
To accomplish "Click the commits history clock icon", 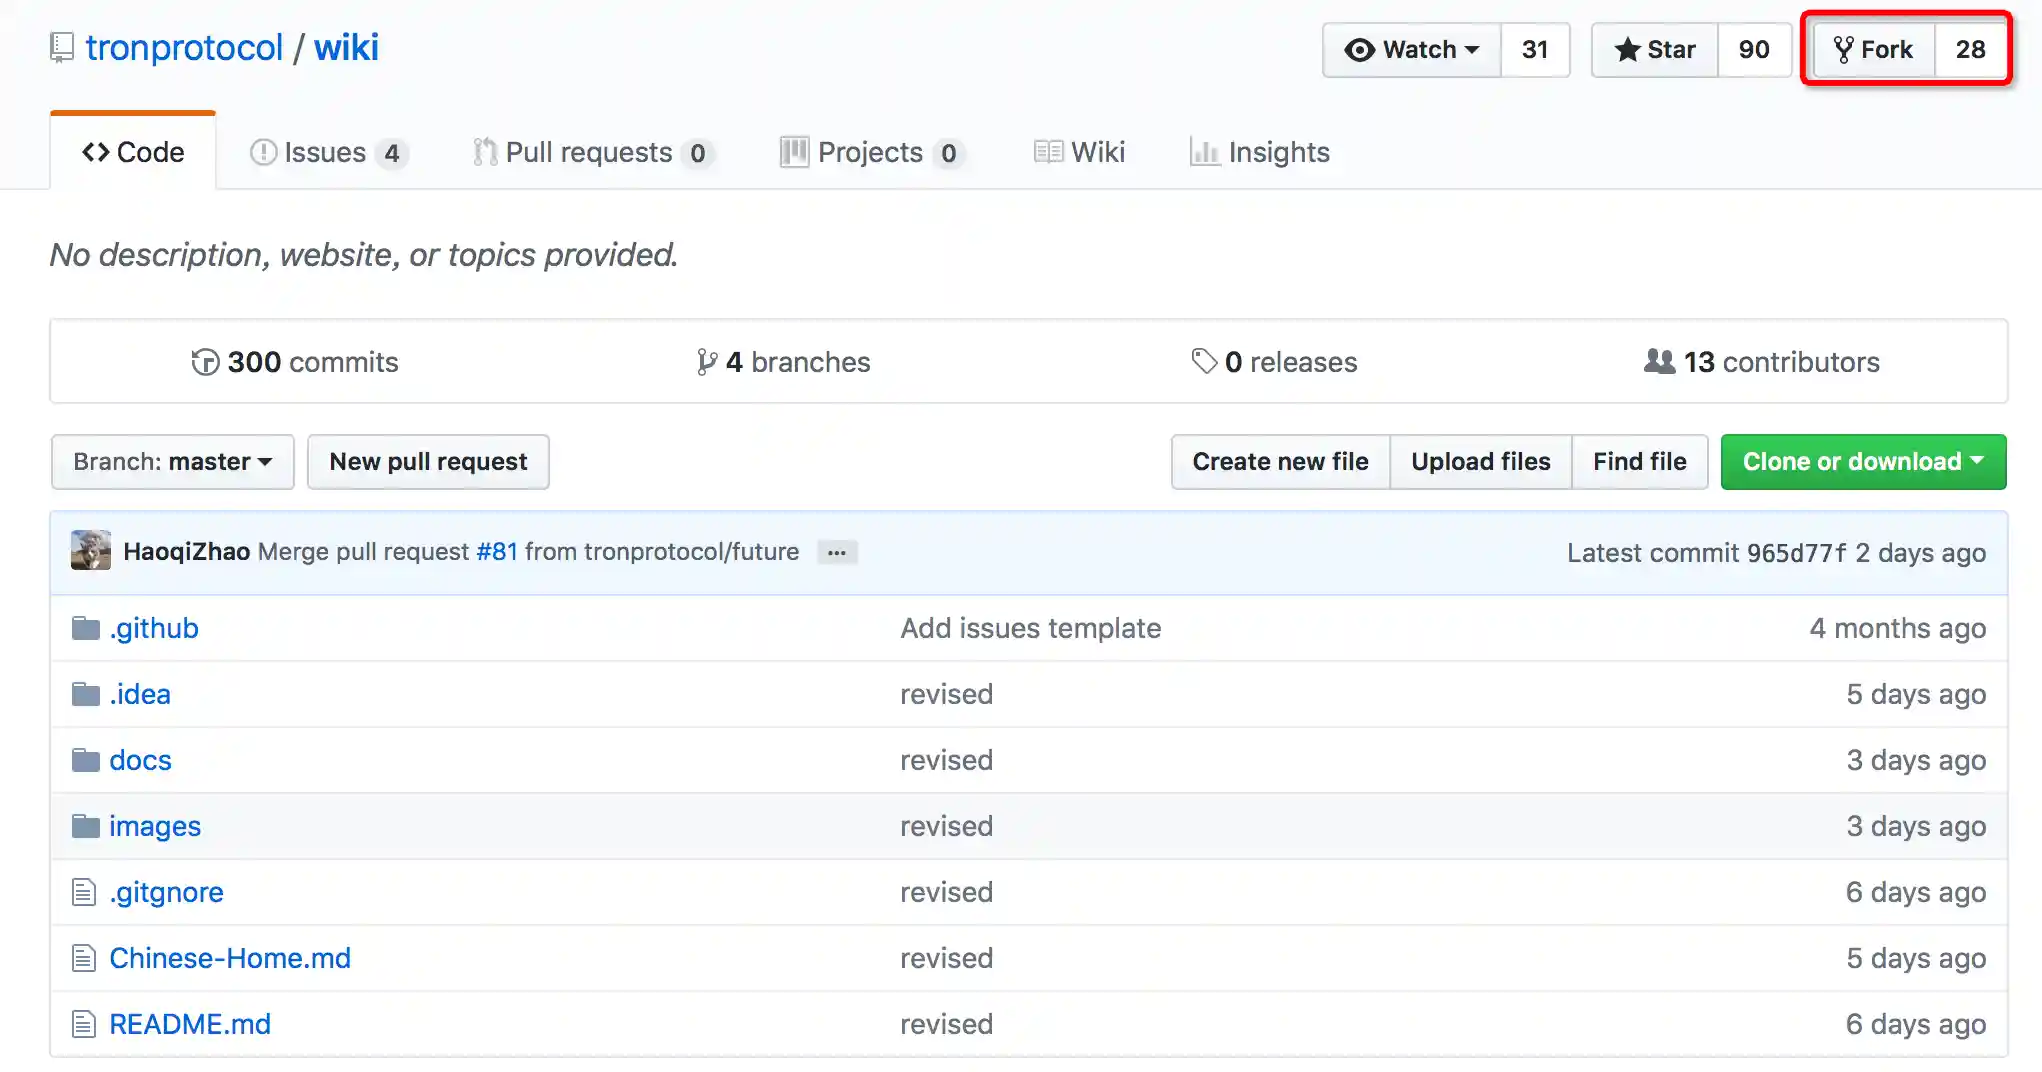I will point(205,362).
